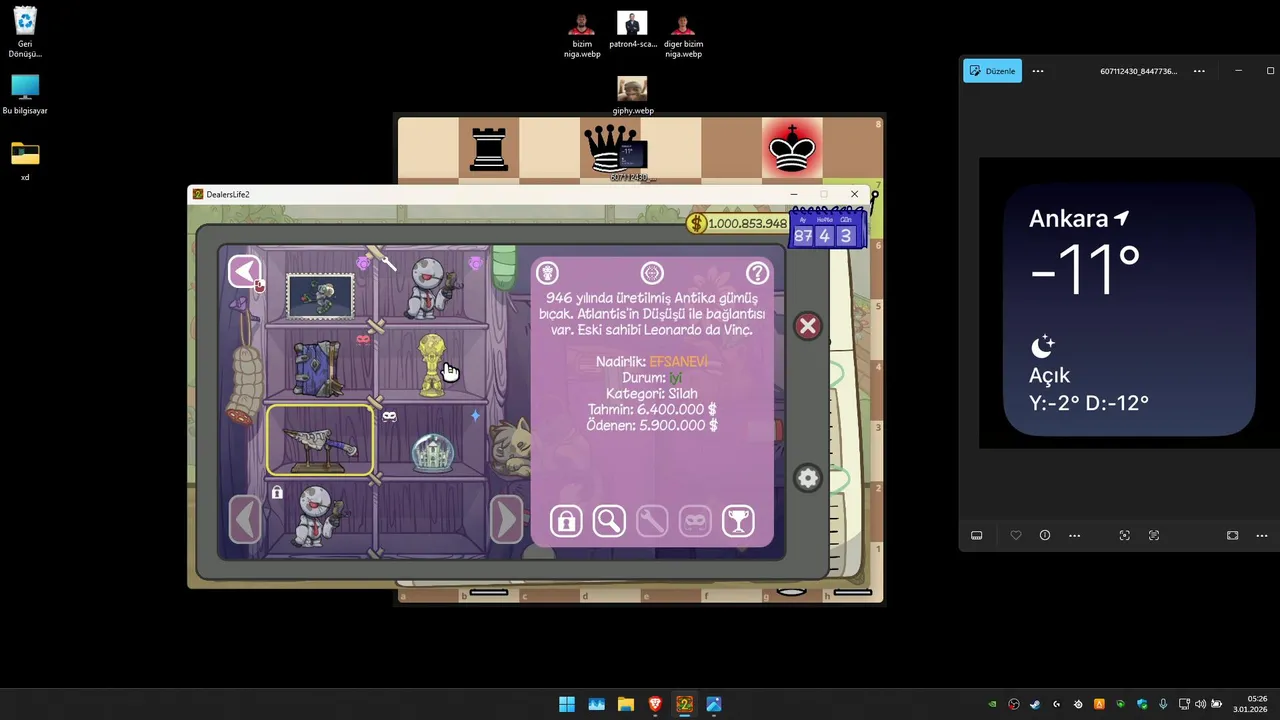The height and width of the screenshot is (720, 1280).
Task: Open the xd folder on the desktop
Action: [25, 161]
